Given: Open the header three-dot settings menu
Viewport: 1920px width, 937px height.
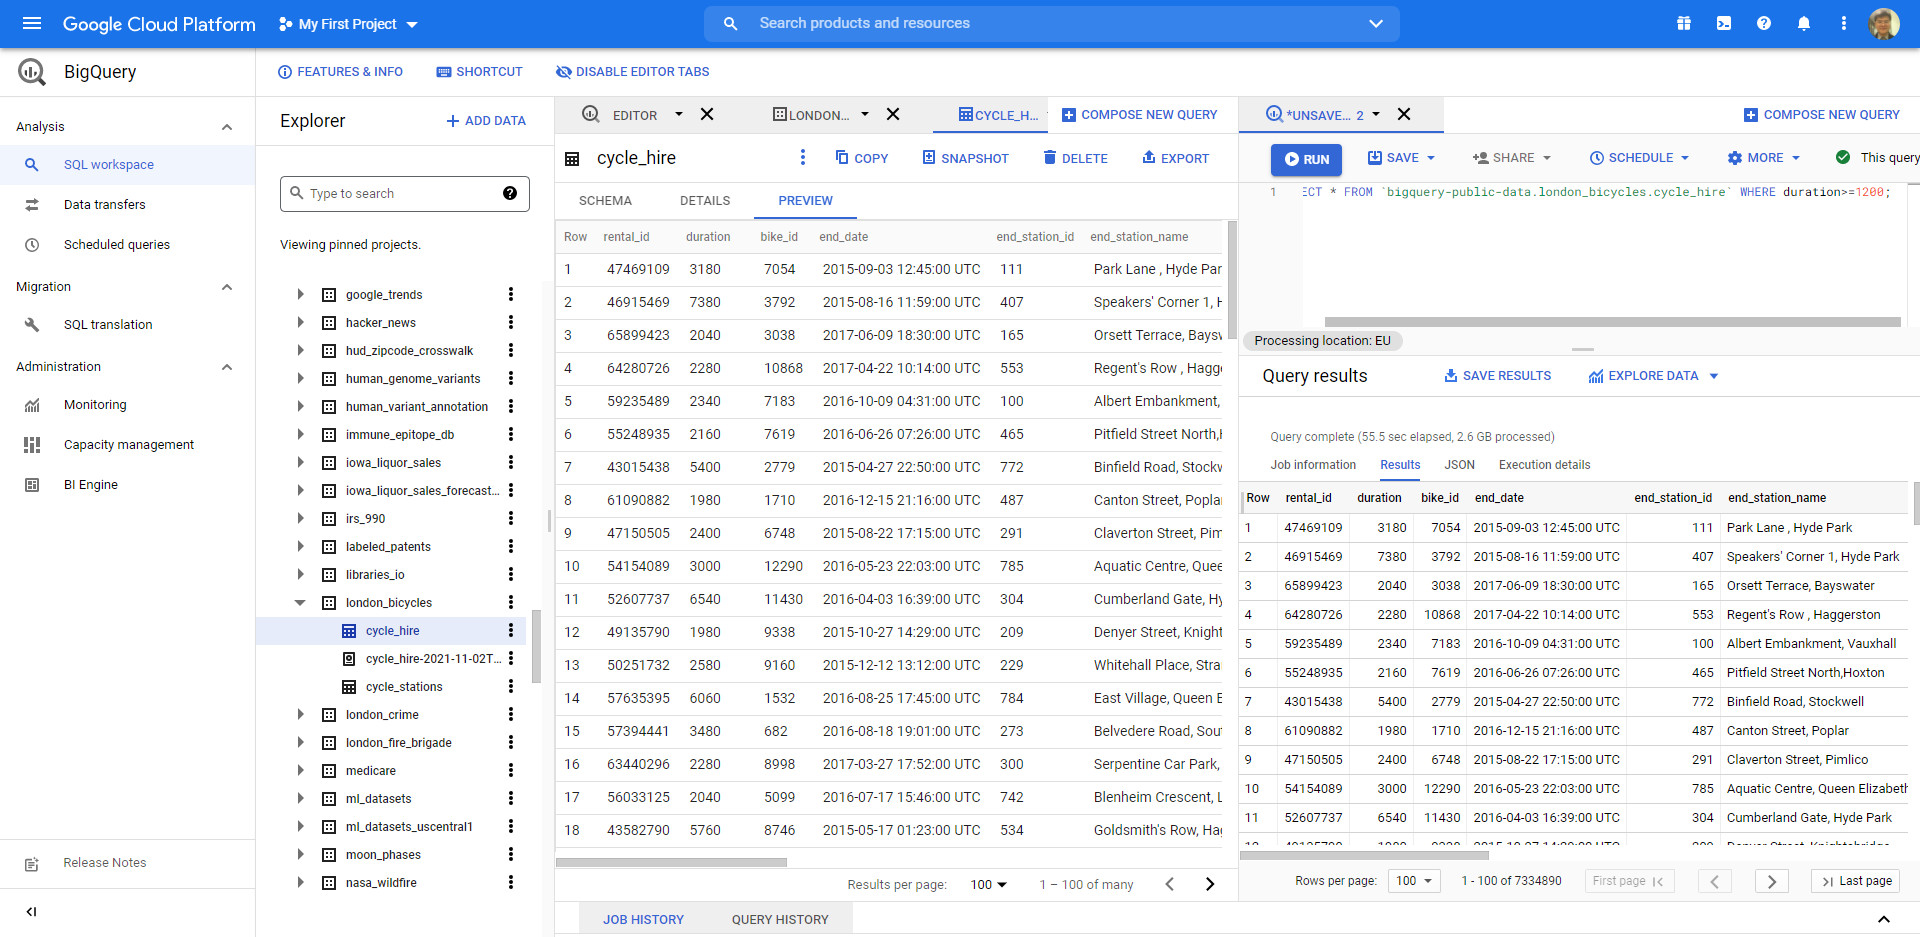Looking at the screenshot, I should 1844,23.
